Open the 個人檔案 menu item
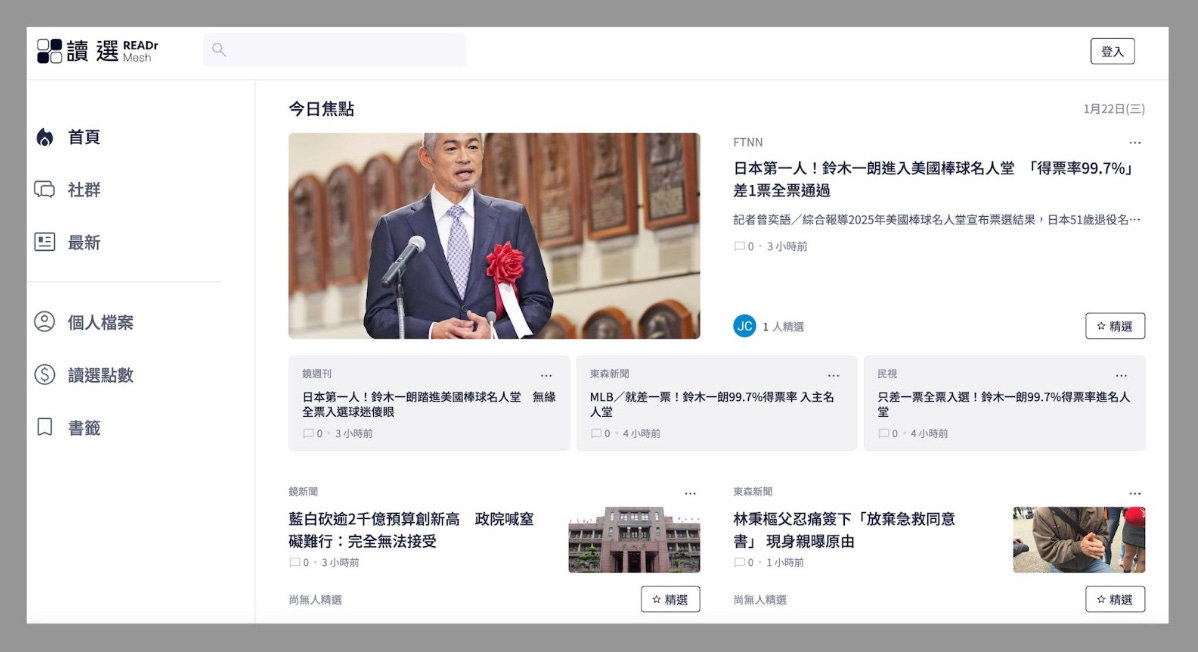 pos(100,322)
